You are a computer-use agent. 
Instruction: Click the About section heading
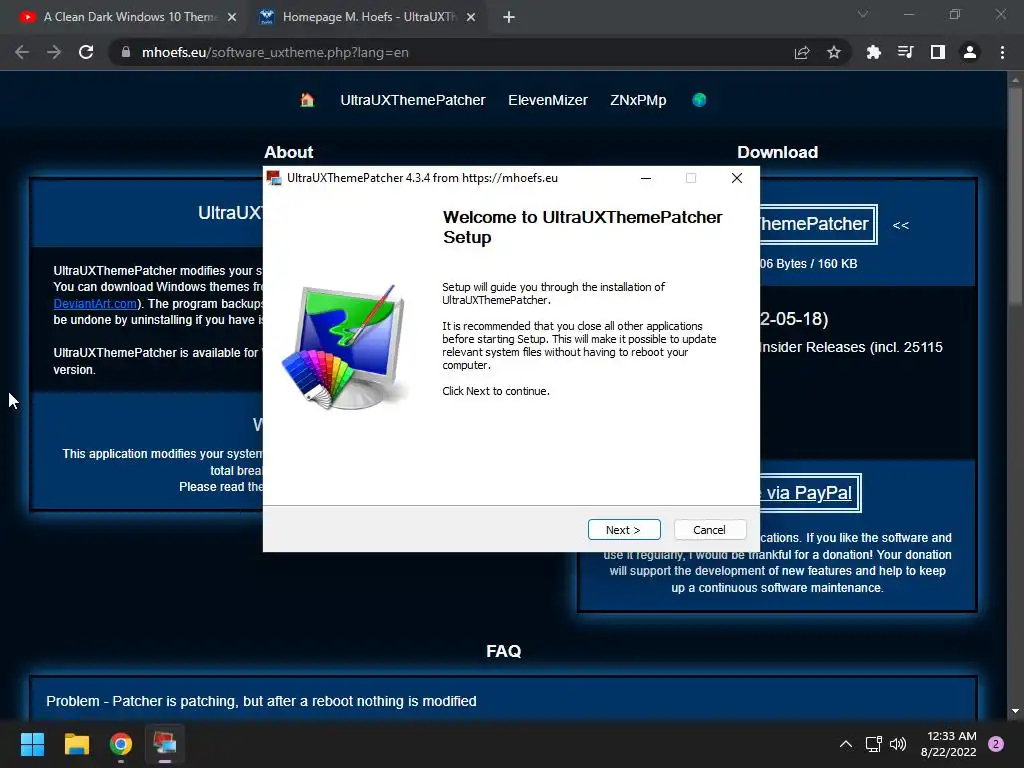(x=289, y=152)
